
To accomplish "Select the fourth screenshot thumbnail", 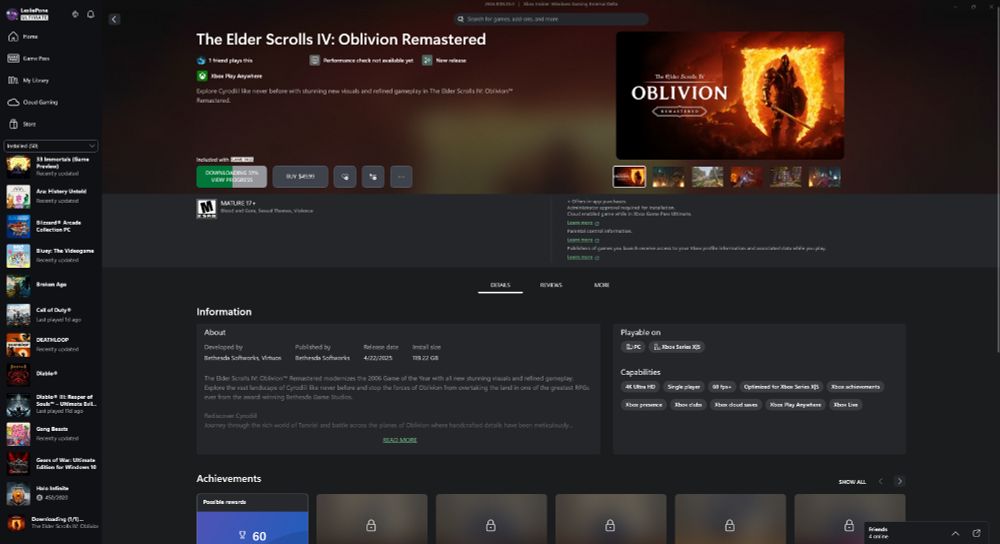I will [x=746, y=177].
